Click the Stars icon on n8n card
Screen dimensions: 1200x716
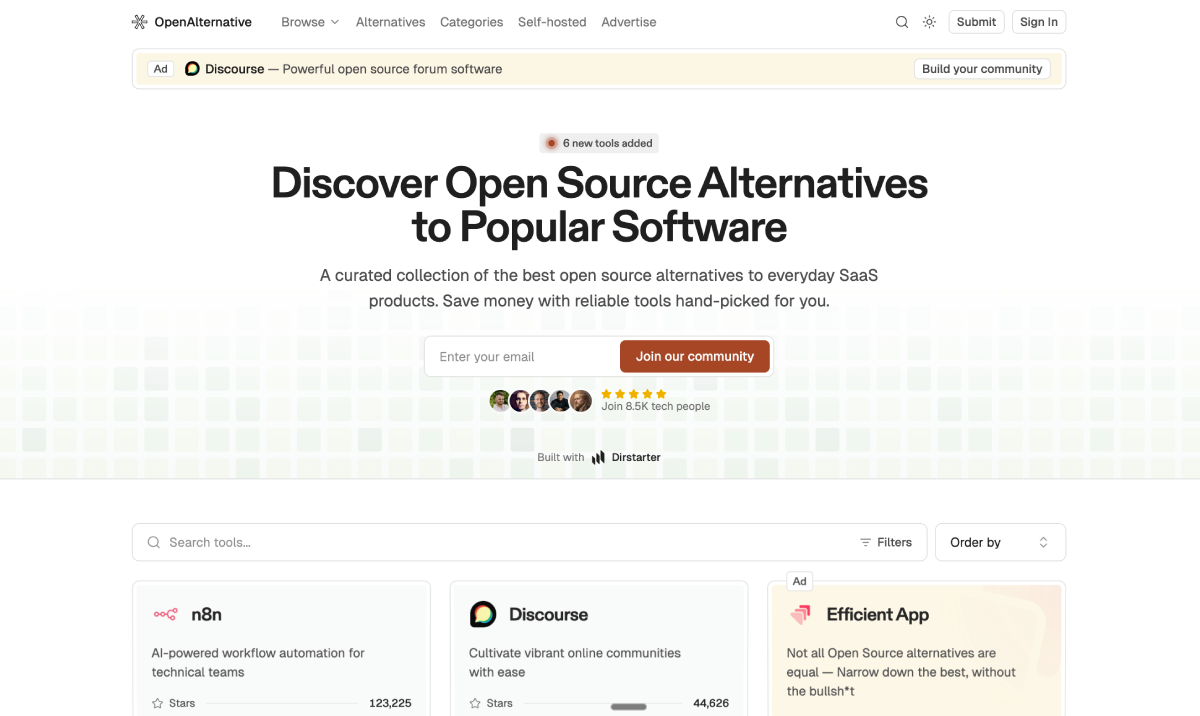click(x=157, y=703)
